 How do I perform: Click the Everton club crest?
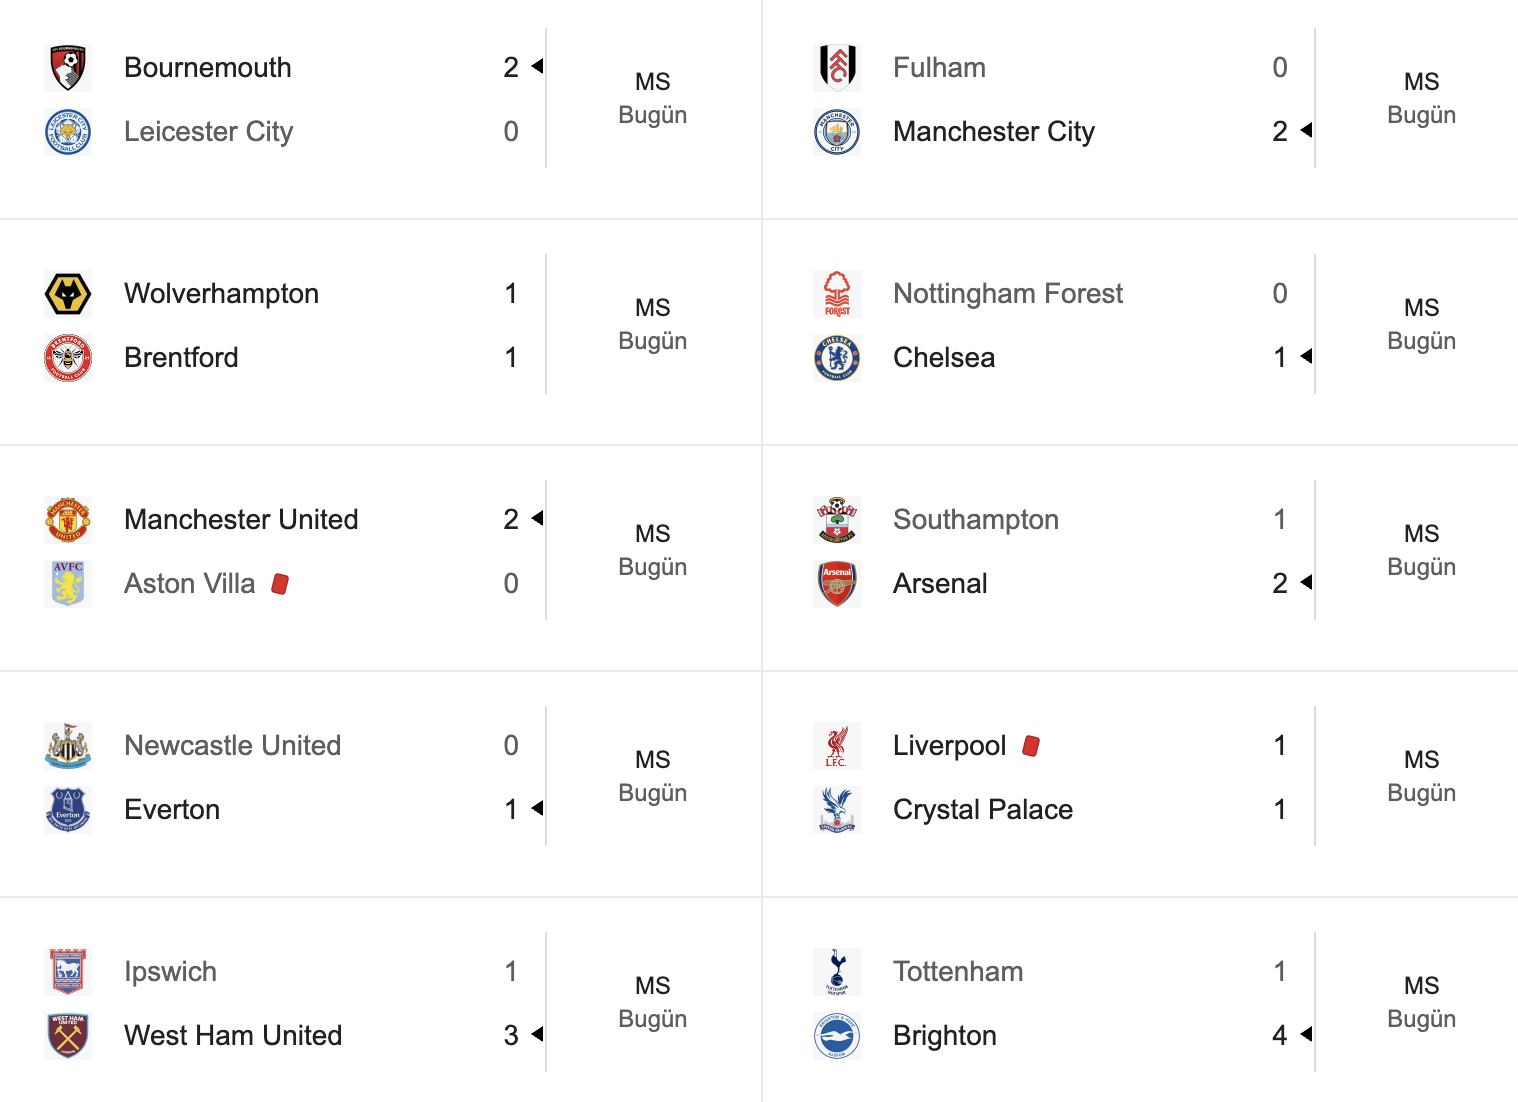click(68, 810)
